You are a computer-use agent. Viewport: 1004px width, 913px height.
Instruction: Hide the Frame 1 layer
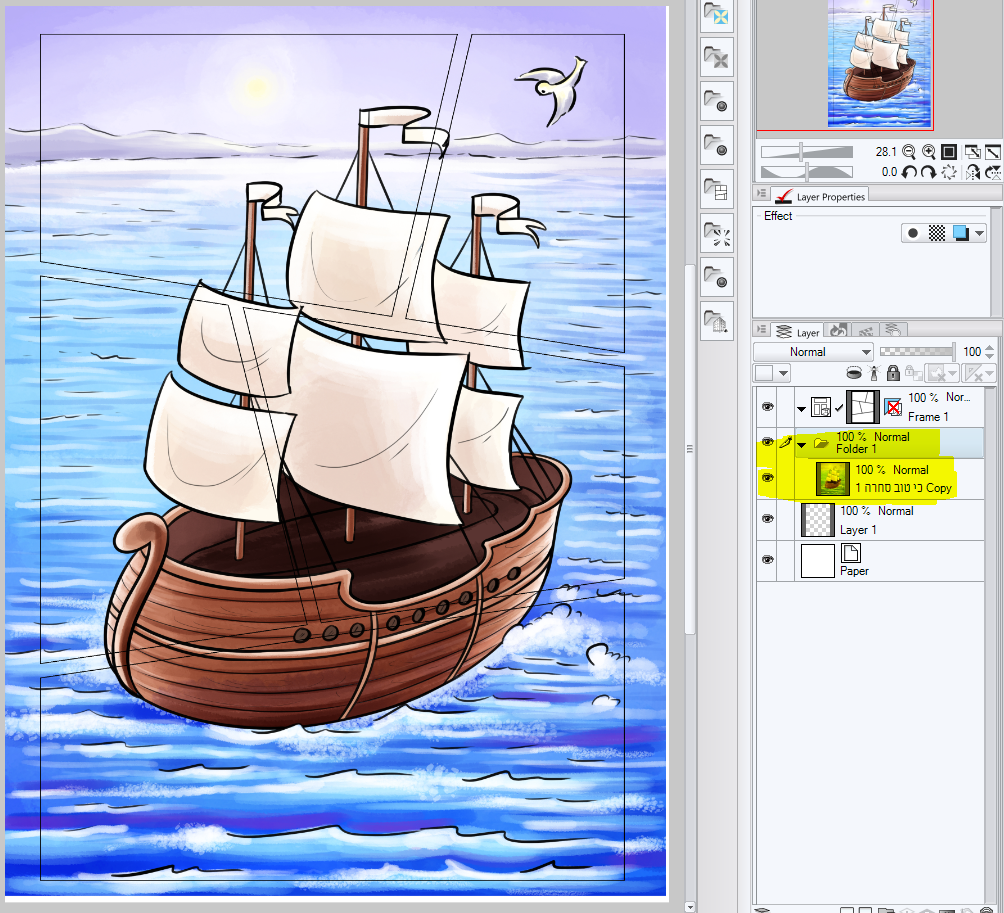766,407
